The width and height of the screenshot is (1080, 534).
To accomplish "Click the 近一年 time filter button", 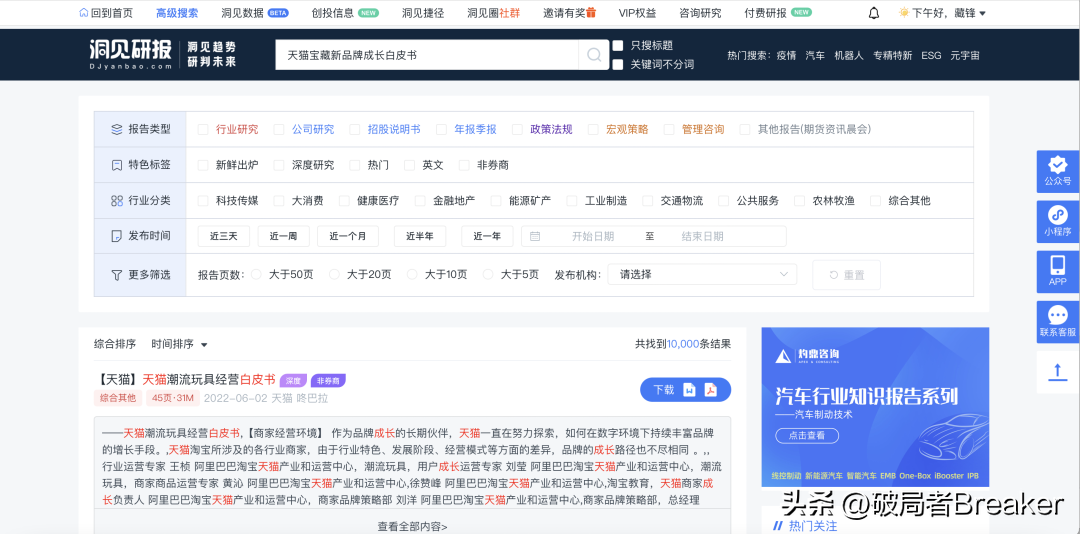I will [487, 236].
